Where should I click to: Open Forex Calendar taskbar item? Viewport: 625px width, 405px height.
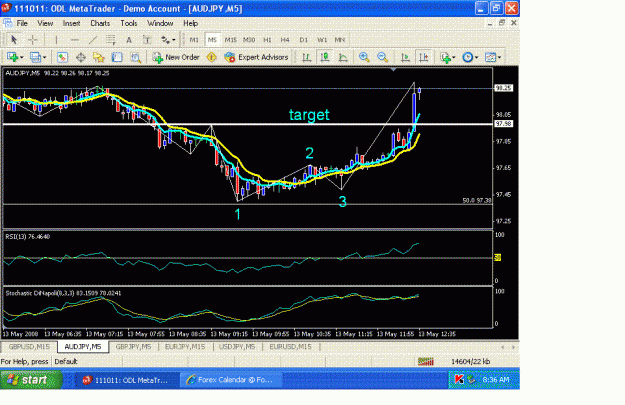pos(231,379)
